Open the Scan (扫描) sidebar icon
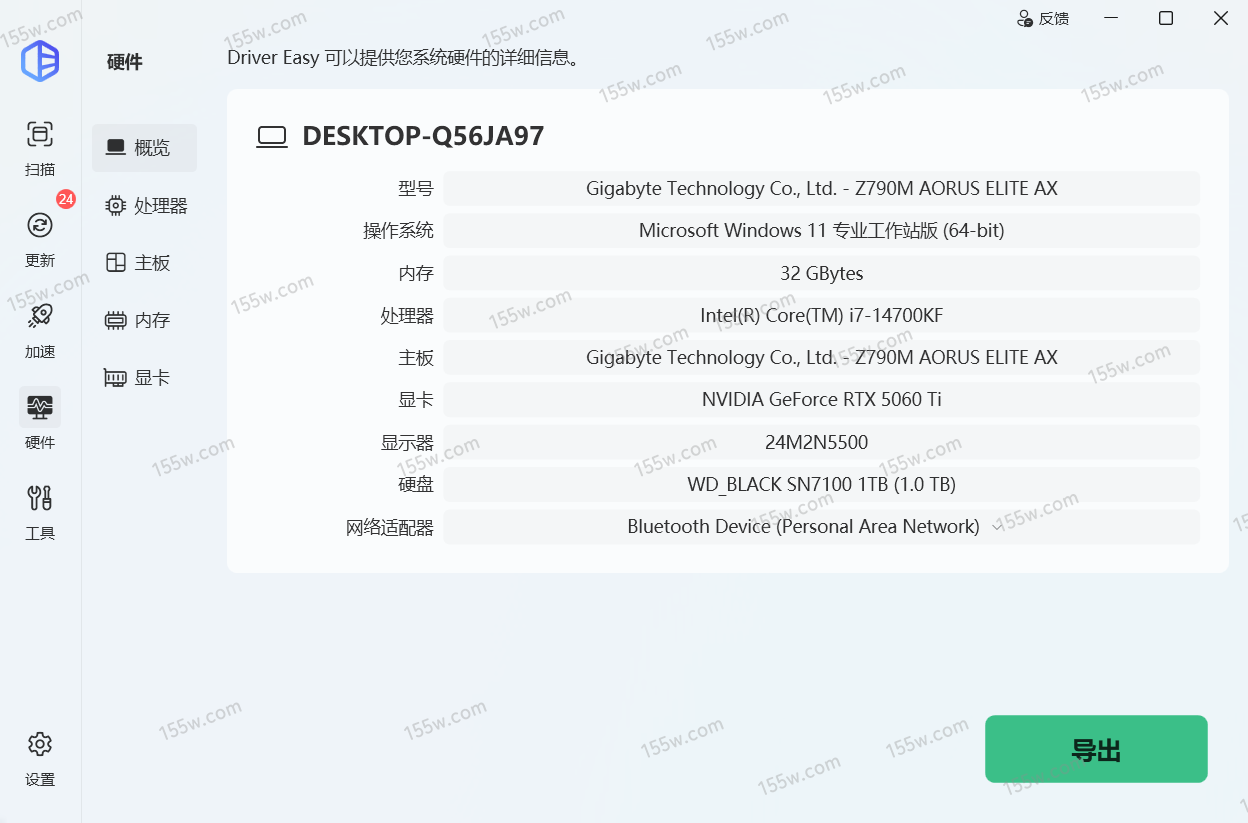The width and height of the screenshot is (1248, 823). pyautogui.click(x=40, y=134)
